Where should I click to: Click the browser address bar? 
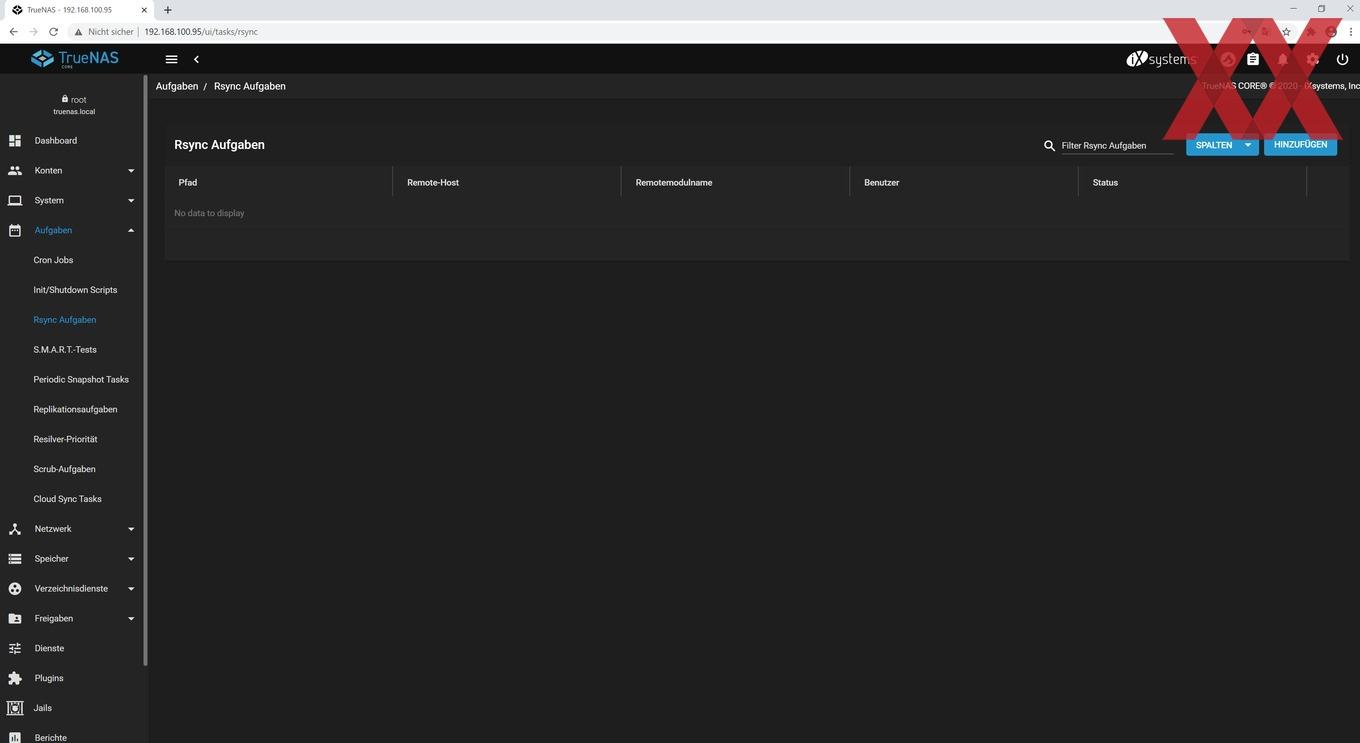[x=650, y=32]
